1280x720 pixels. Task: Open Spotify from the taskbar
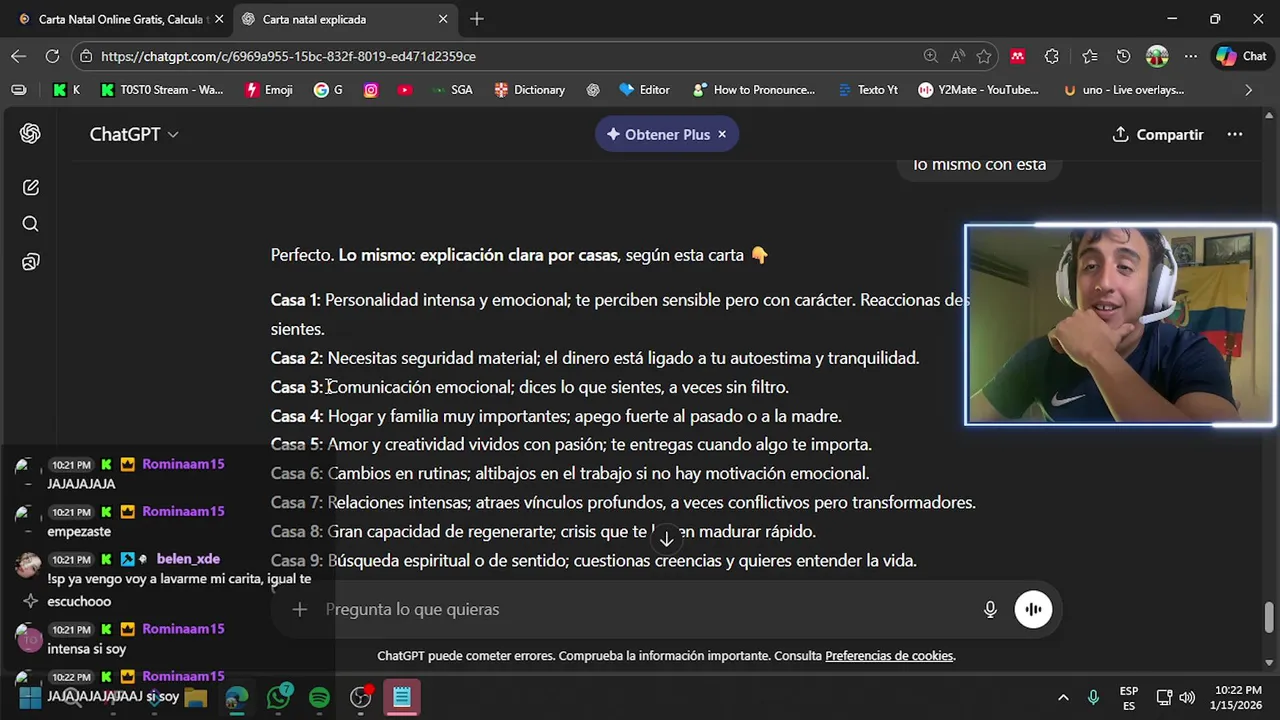coord(319,697)
